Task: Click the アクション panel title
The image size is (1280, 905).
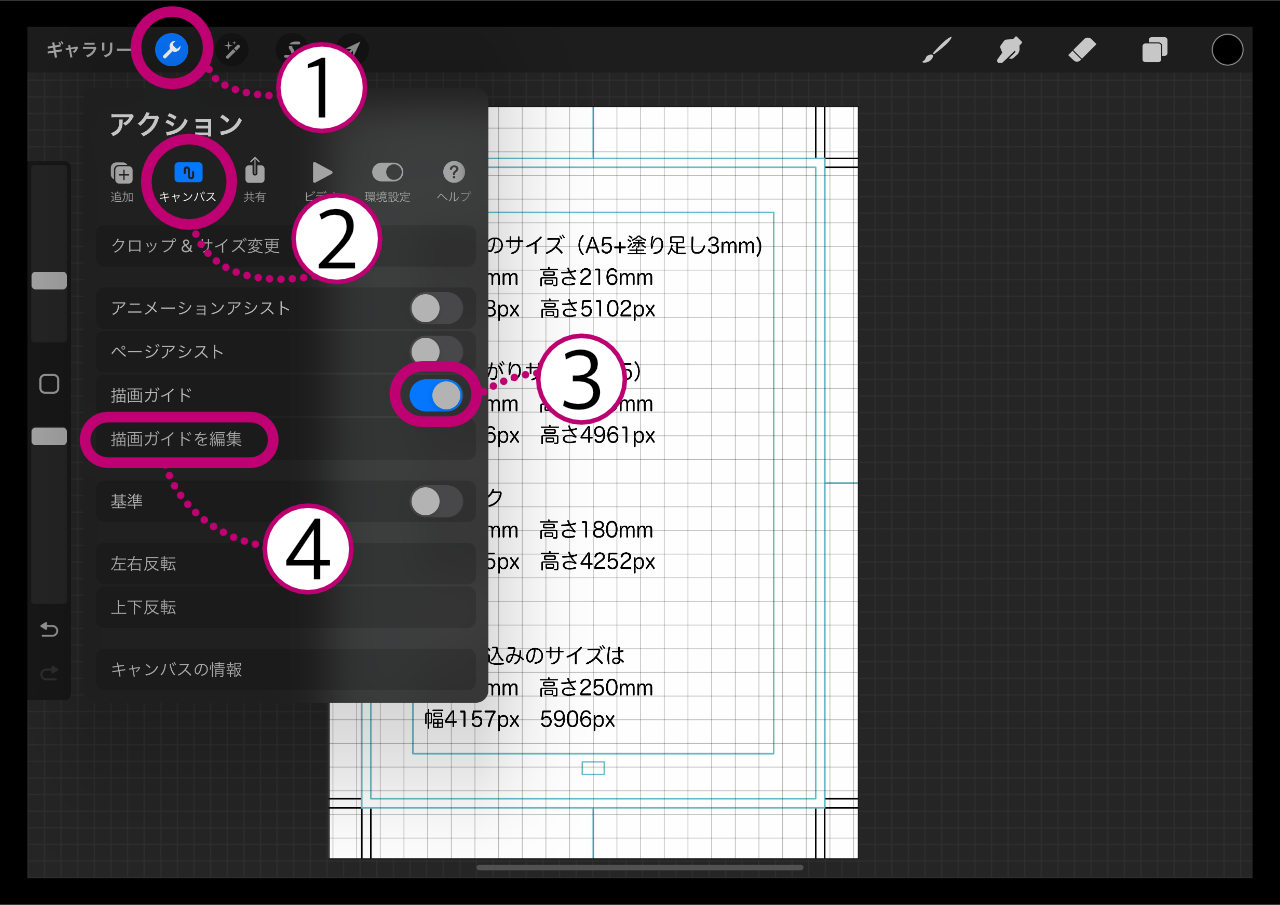Action: click(x=176, y=124)
